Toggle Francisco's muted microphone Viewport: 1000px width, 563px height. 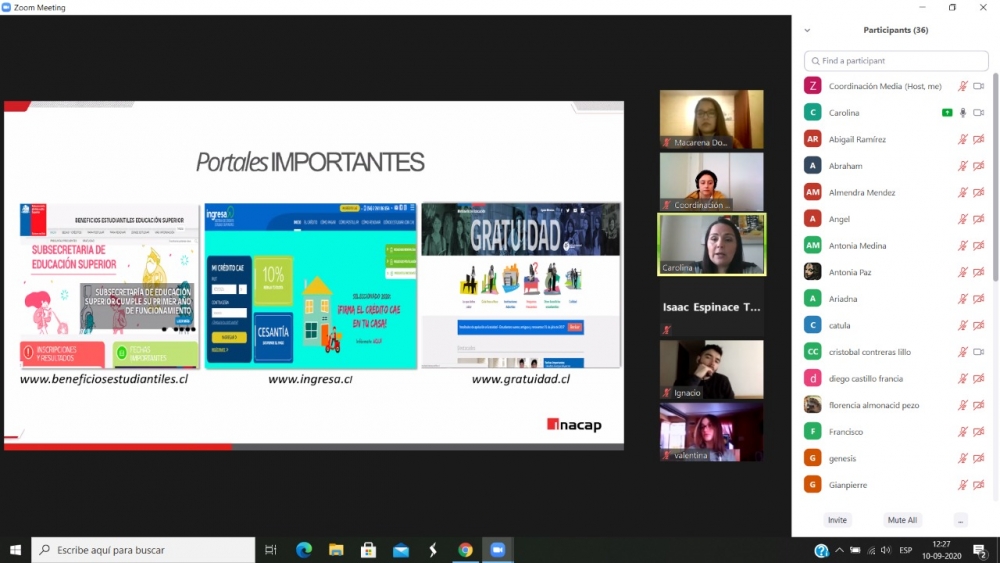click(x=963, y=432)
